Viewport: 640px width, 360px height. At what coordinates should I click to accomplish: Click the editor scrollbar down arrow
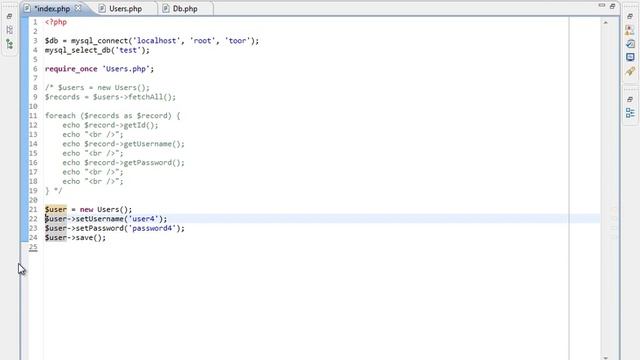pos(605,358)
